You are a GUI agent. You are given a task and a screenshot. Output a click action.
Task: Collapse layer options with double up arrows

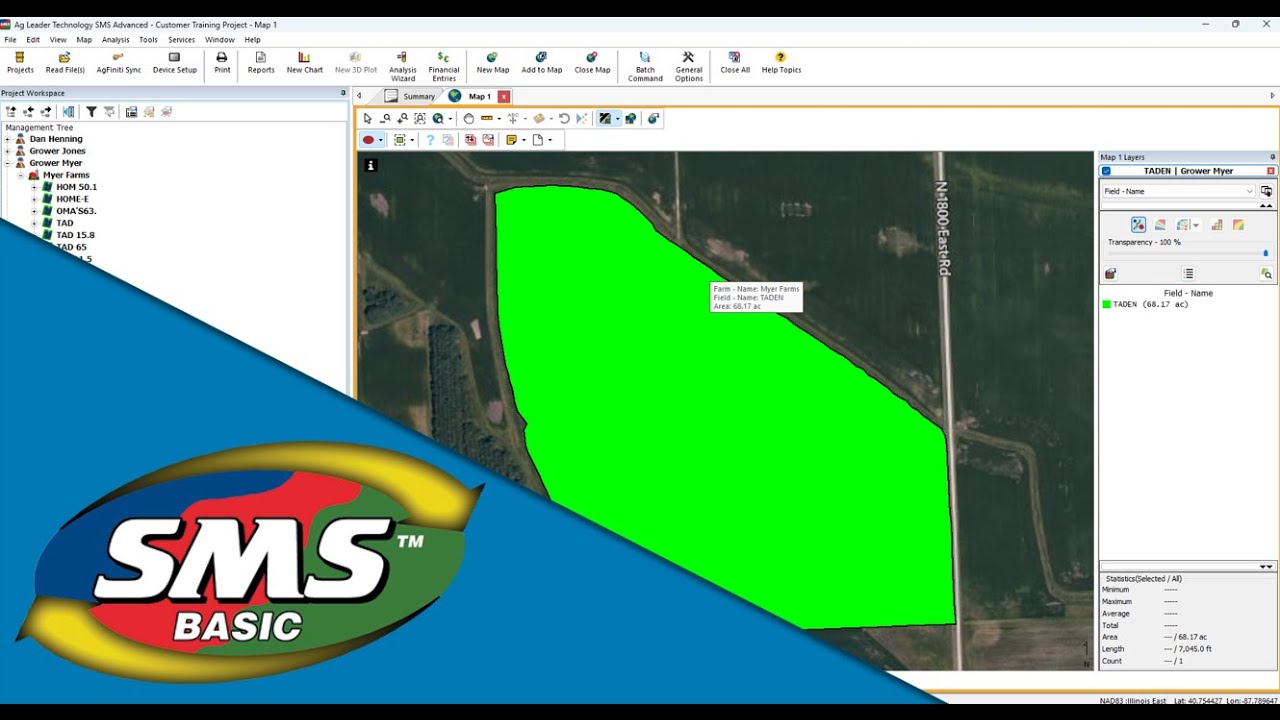[x=1266, y=206]
